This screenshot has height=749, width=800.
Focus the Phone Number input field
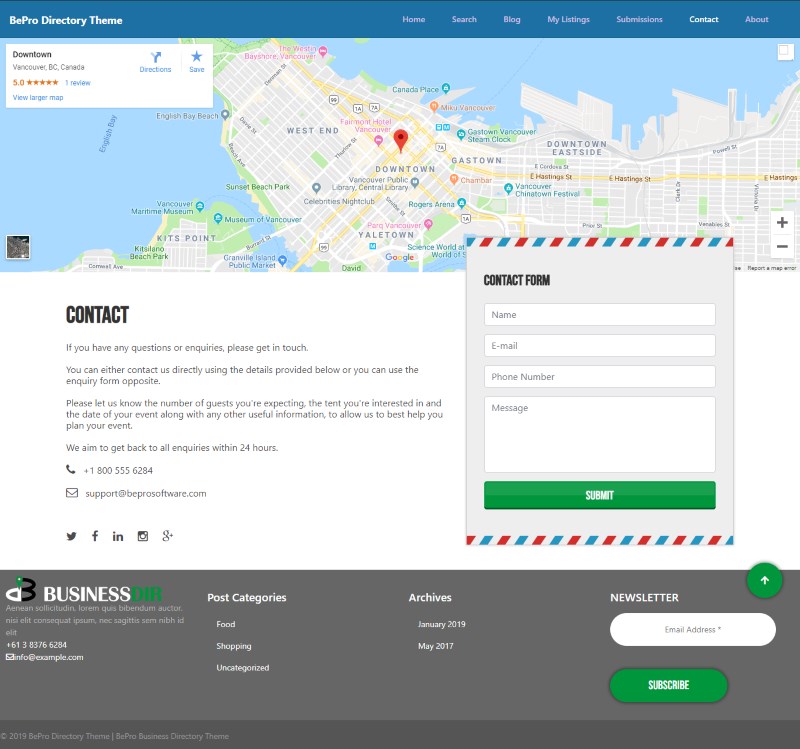[599, 377]
